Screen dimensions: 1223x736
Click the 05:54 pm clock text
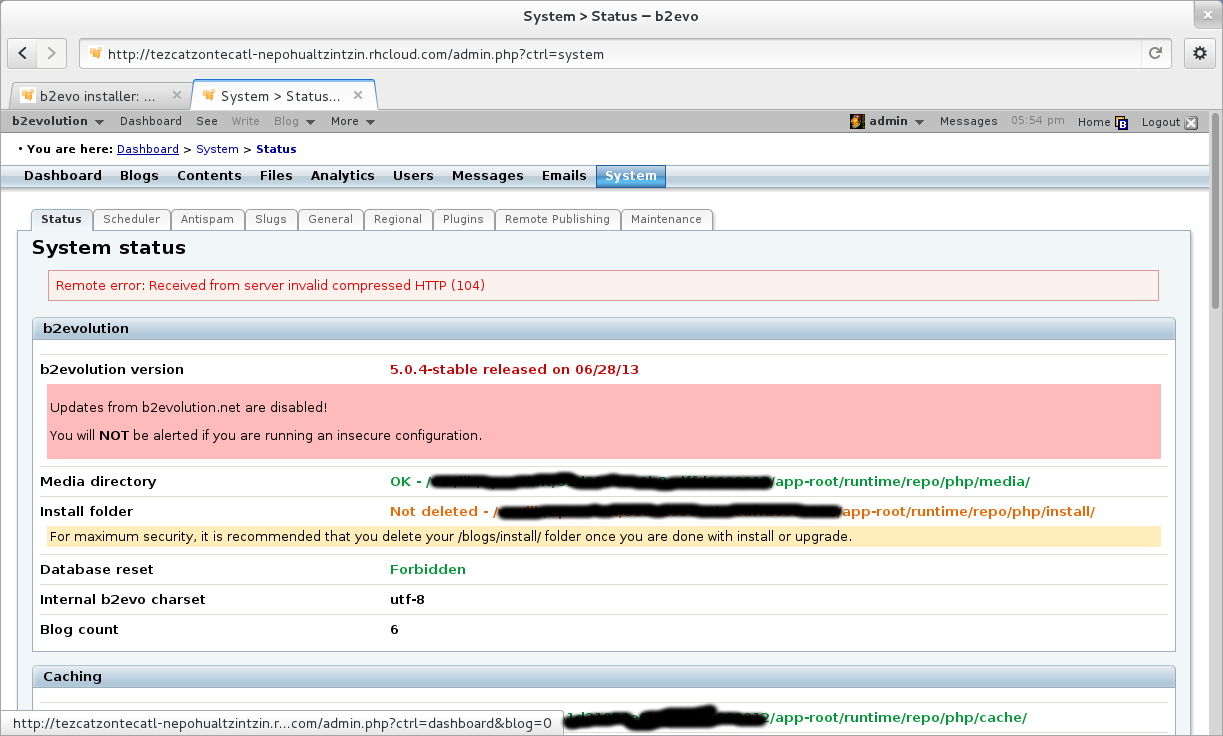[x=1038, y=121]
